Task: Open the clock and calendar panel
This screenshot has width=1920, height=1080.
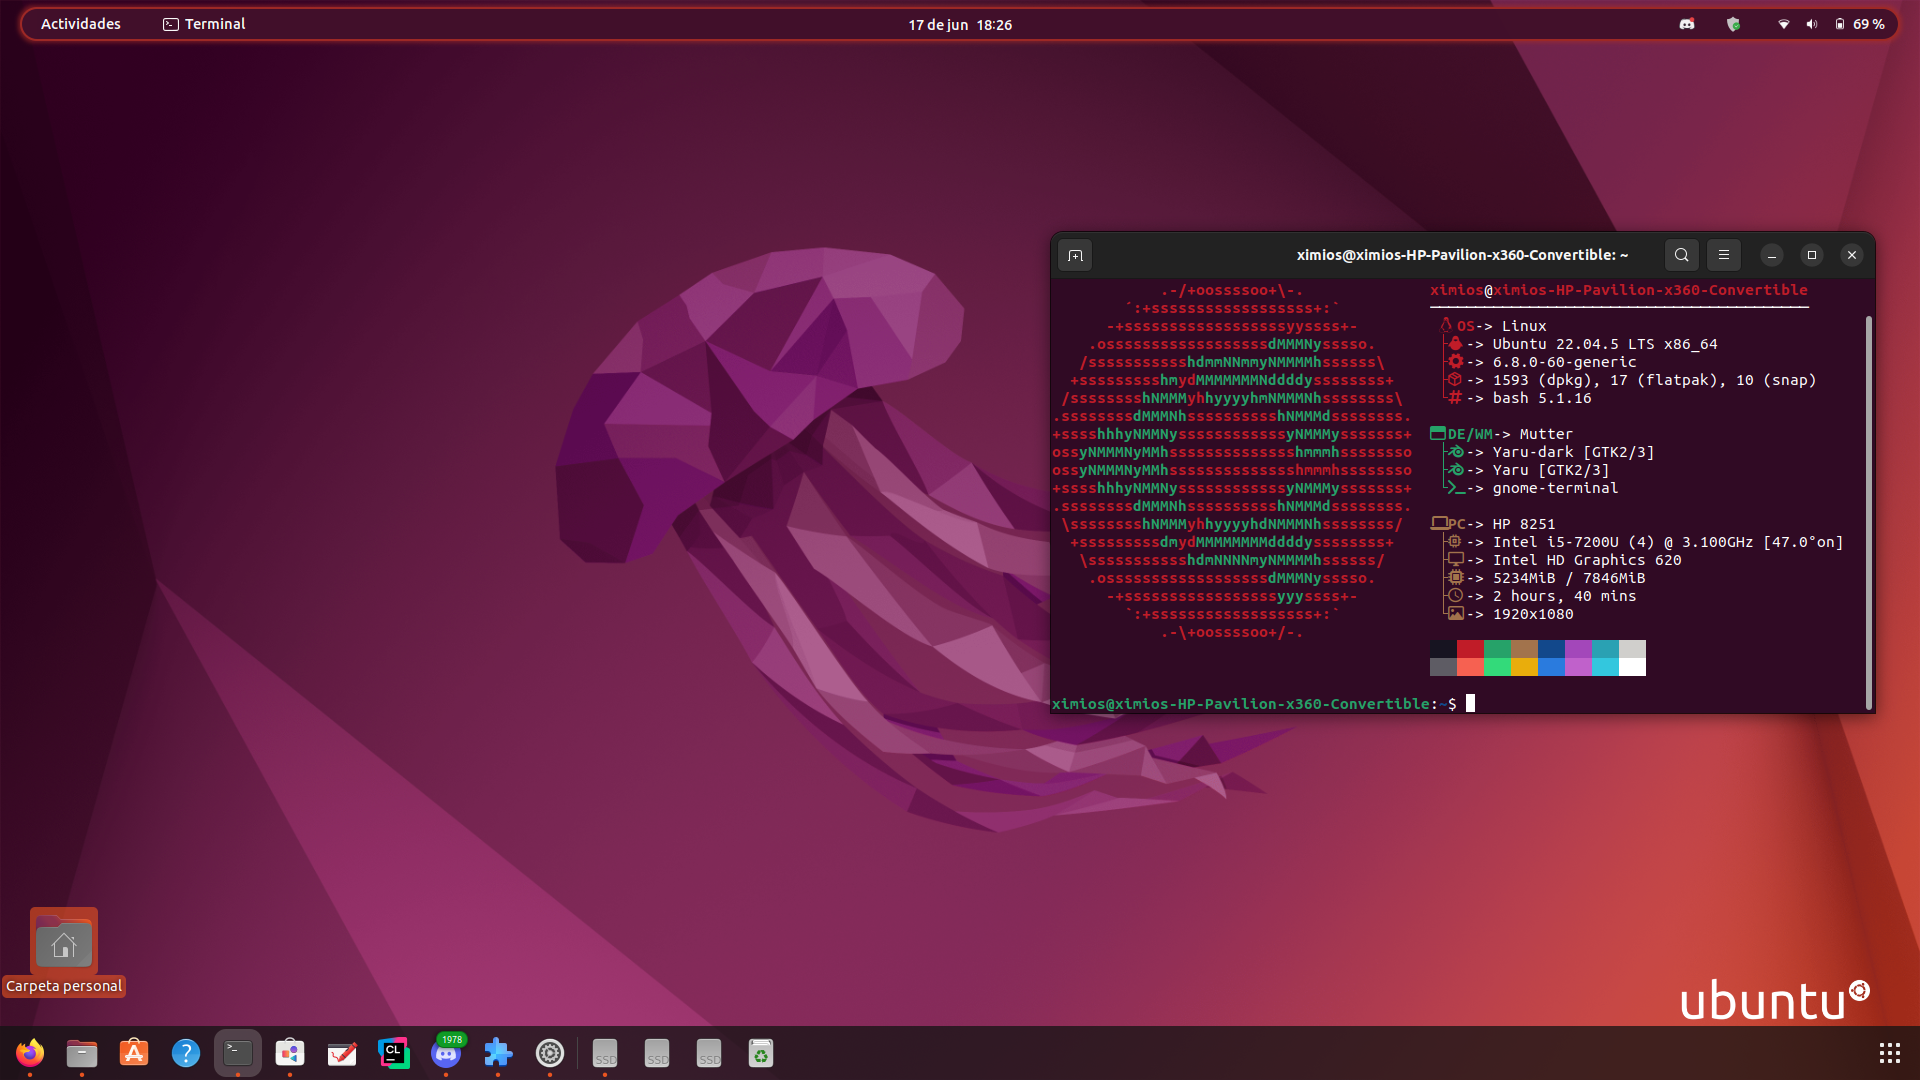Action: pos(960,24)
